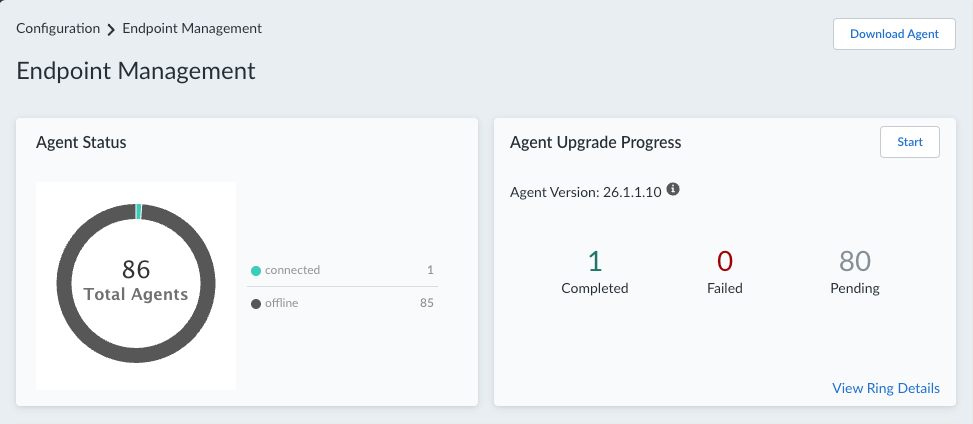Click the Agent Upgrade Progress card title
The image size is (973, 424).
[x=596, y=143]
